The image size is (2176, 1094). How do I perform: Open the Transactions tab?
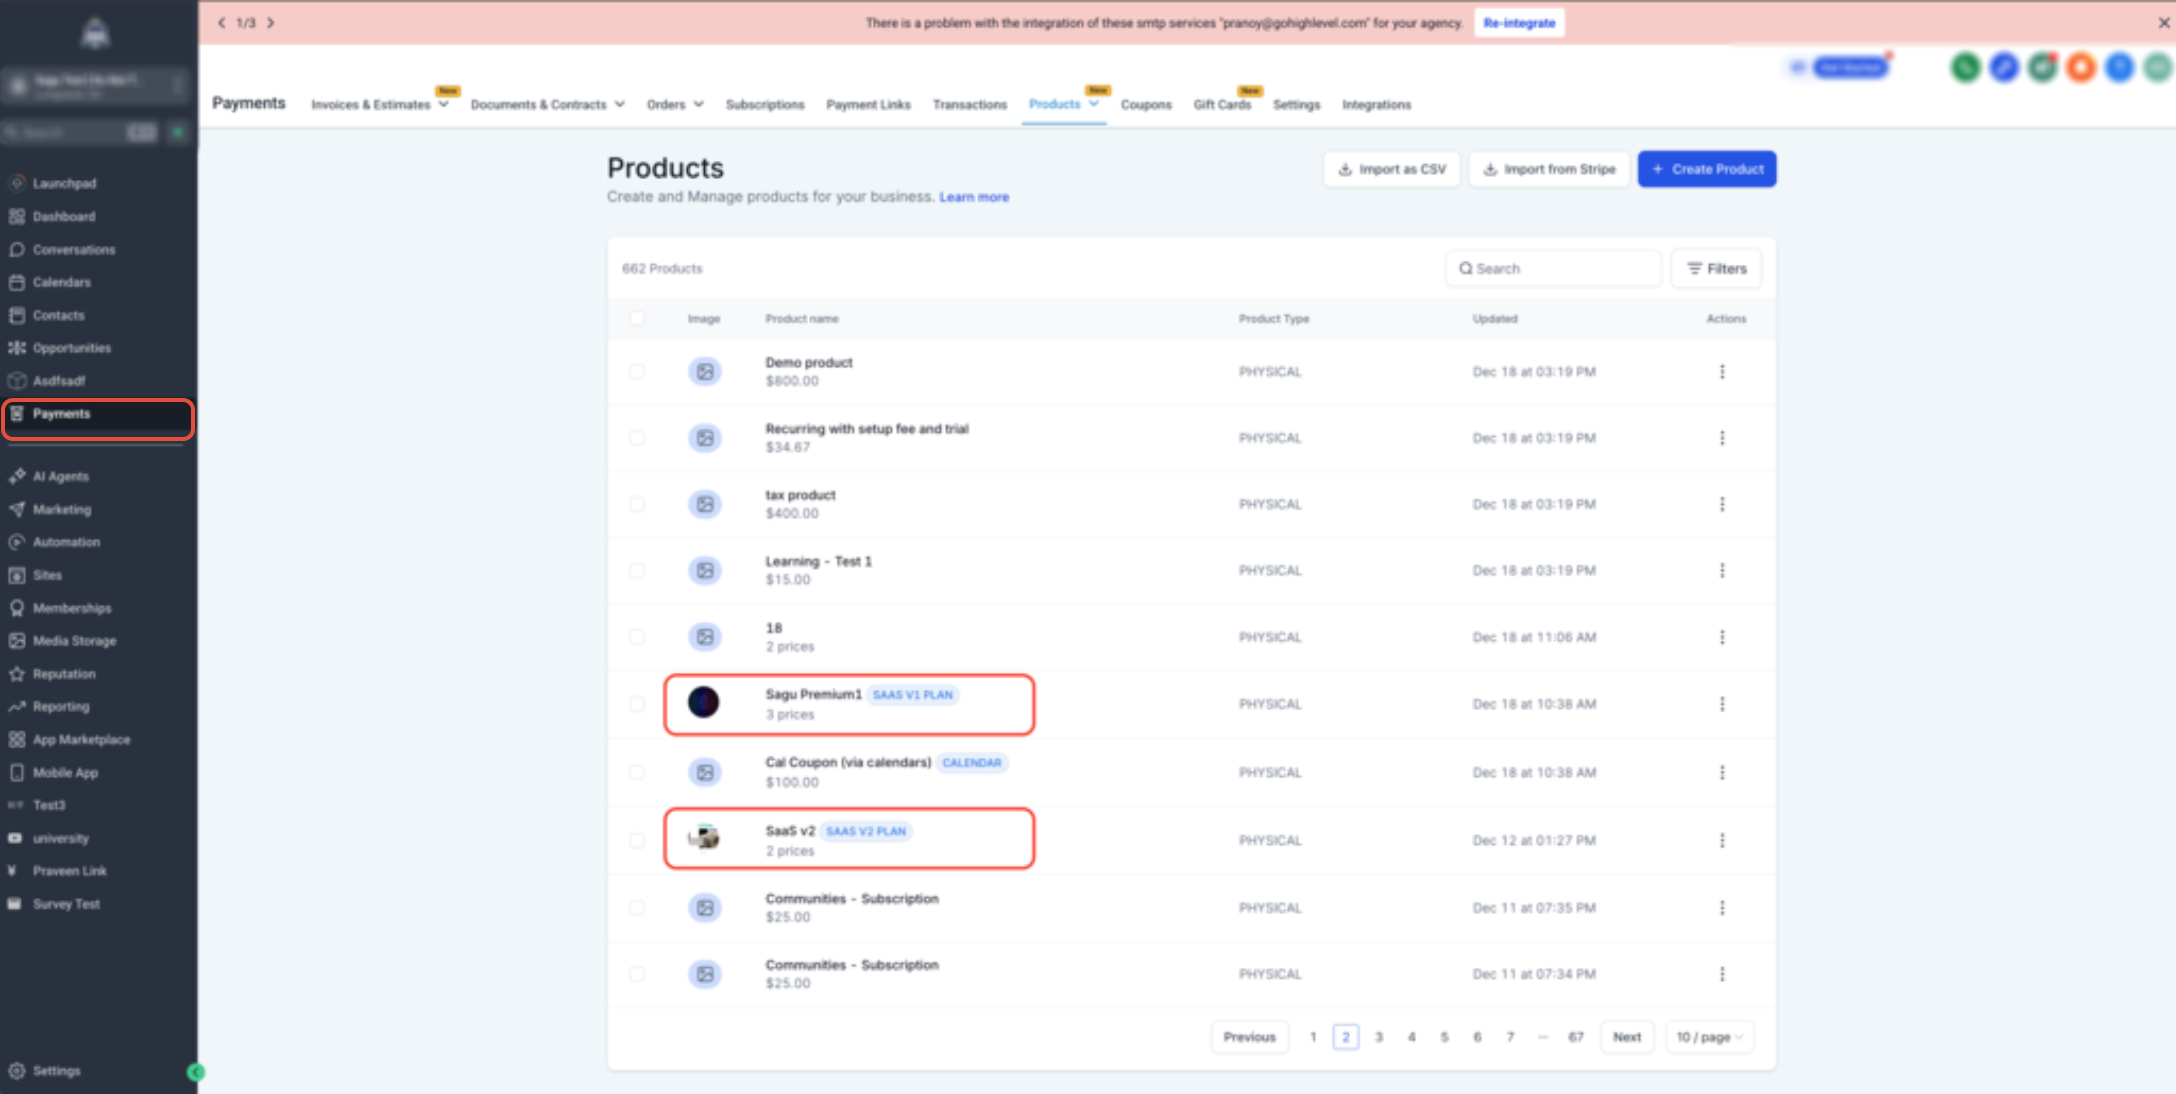pyautogui.click(x=969, y=104)
